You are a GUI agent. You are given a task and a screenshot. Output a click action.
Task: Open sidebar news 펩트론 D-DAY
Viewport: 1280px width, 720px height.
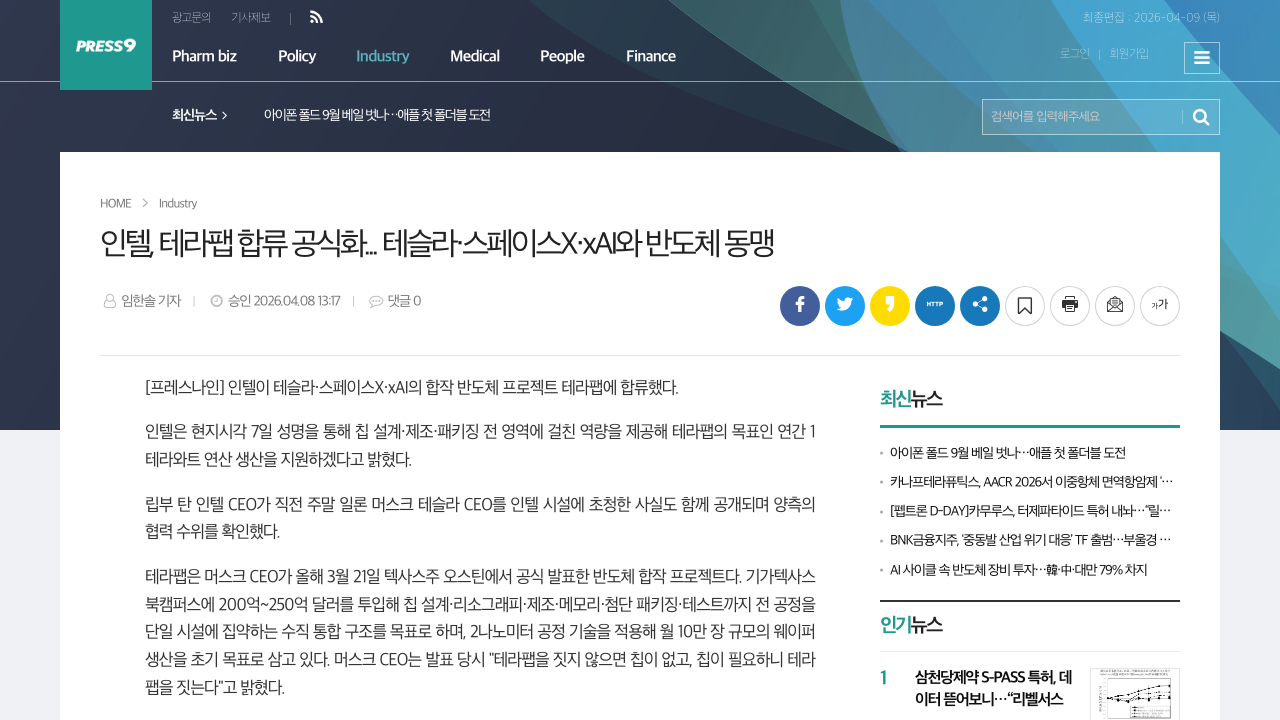point(1031,511)
